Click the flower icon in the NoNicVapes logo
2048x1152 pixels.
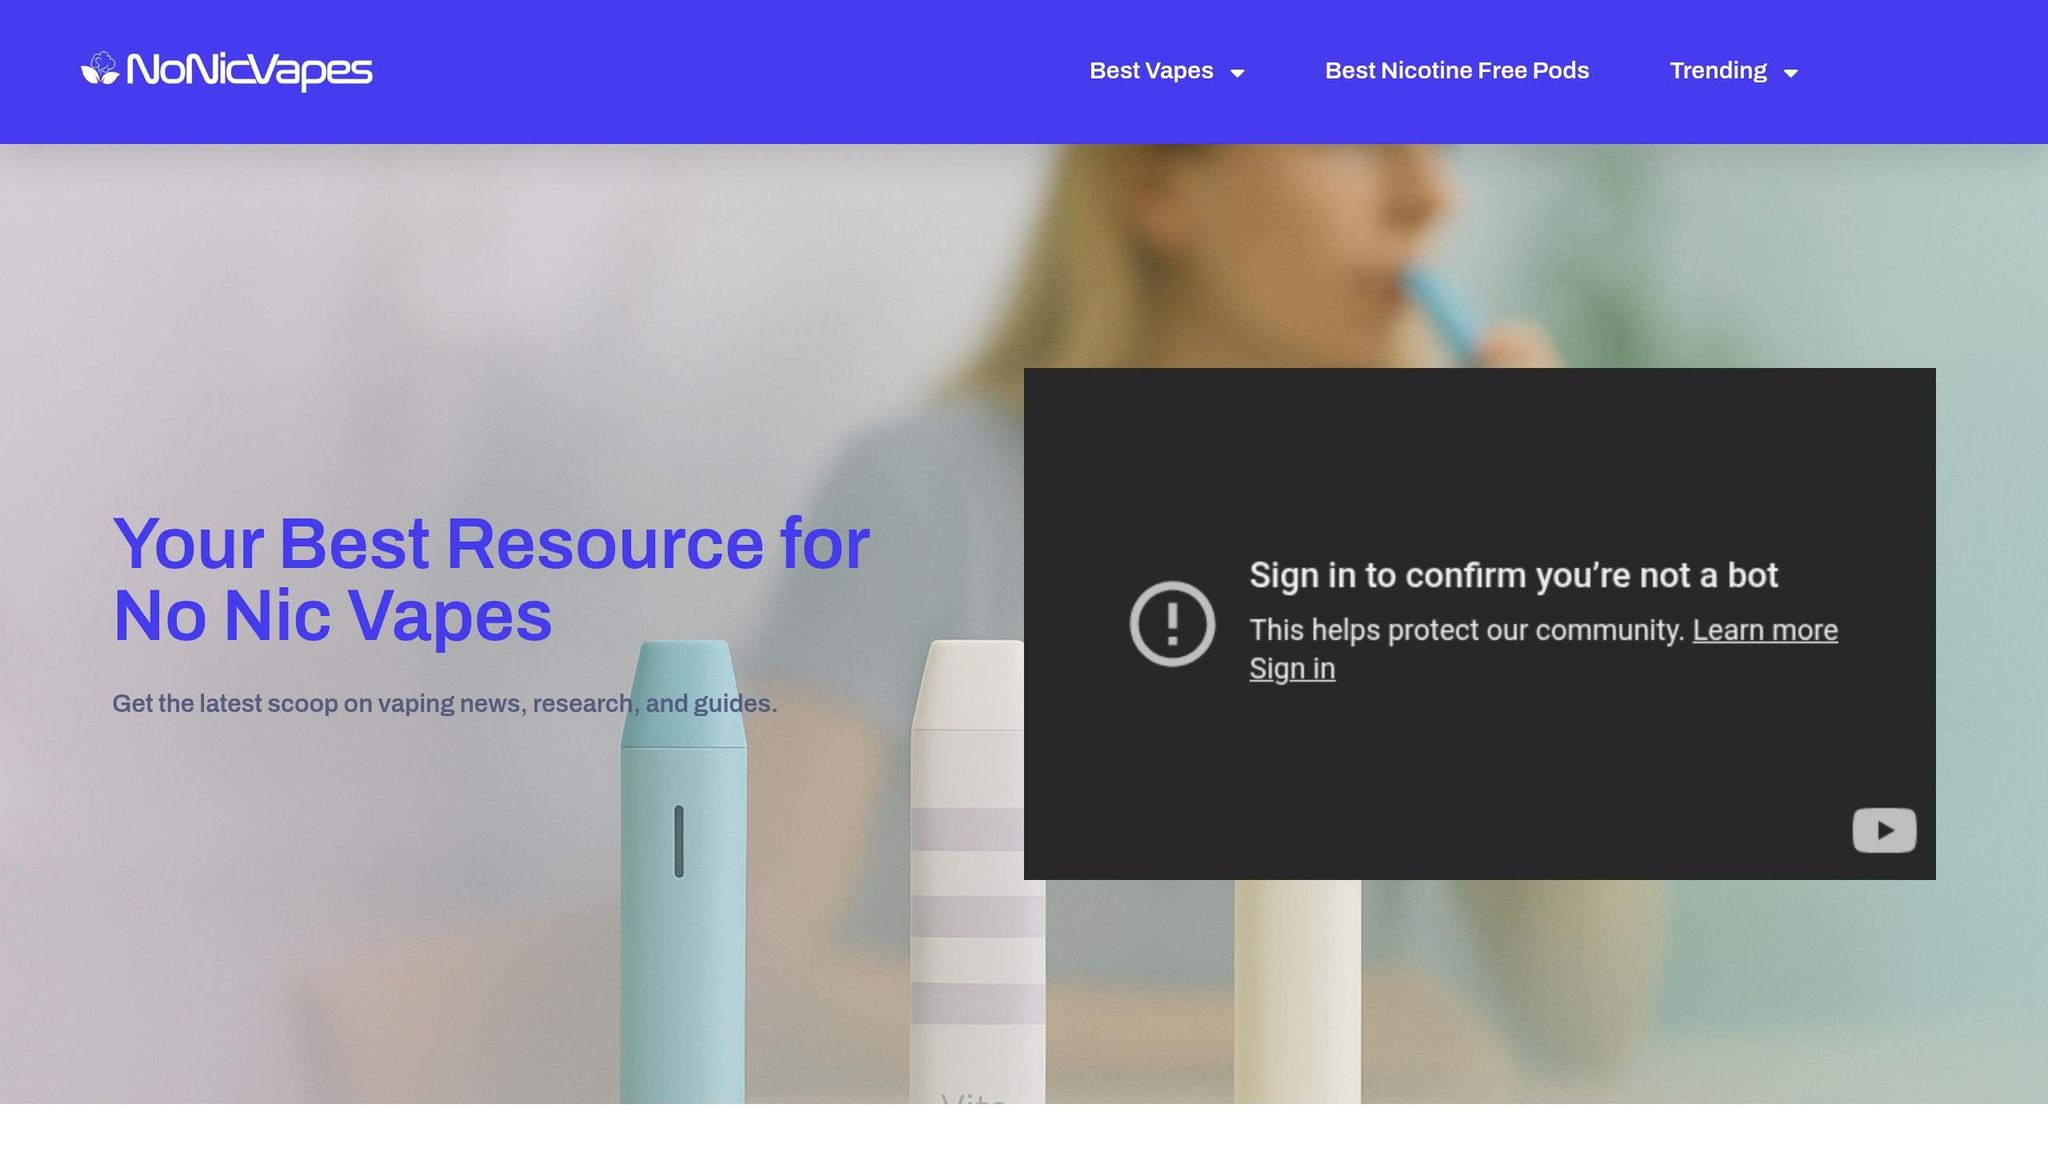(100, 69)
